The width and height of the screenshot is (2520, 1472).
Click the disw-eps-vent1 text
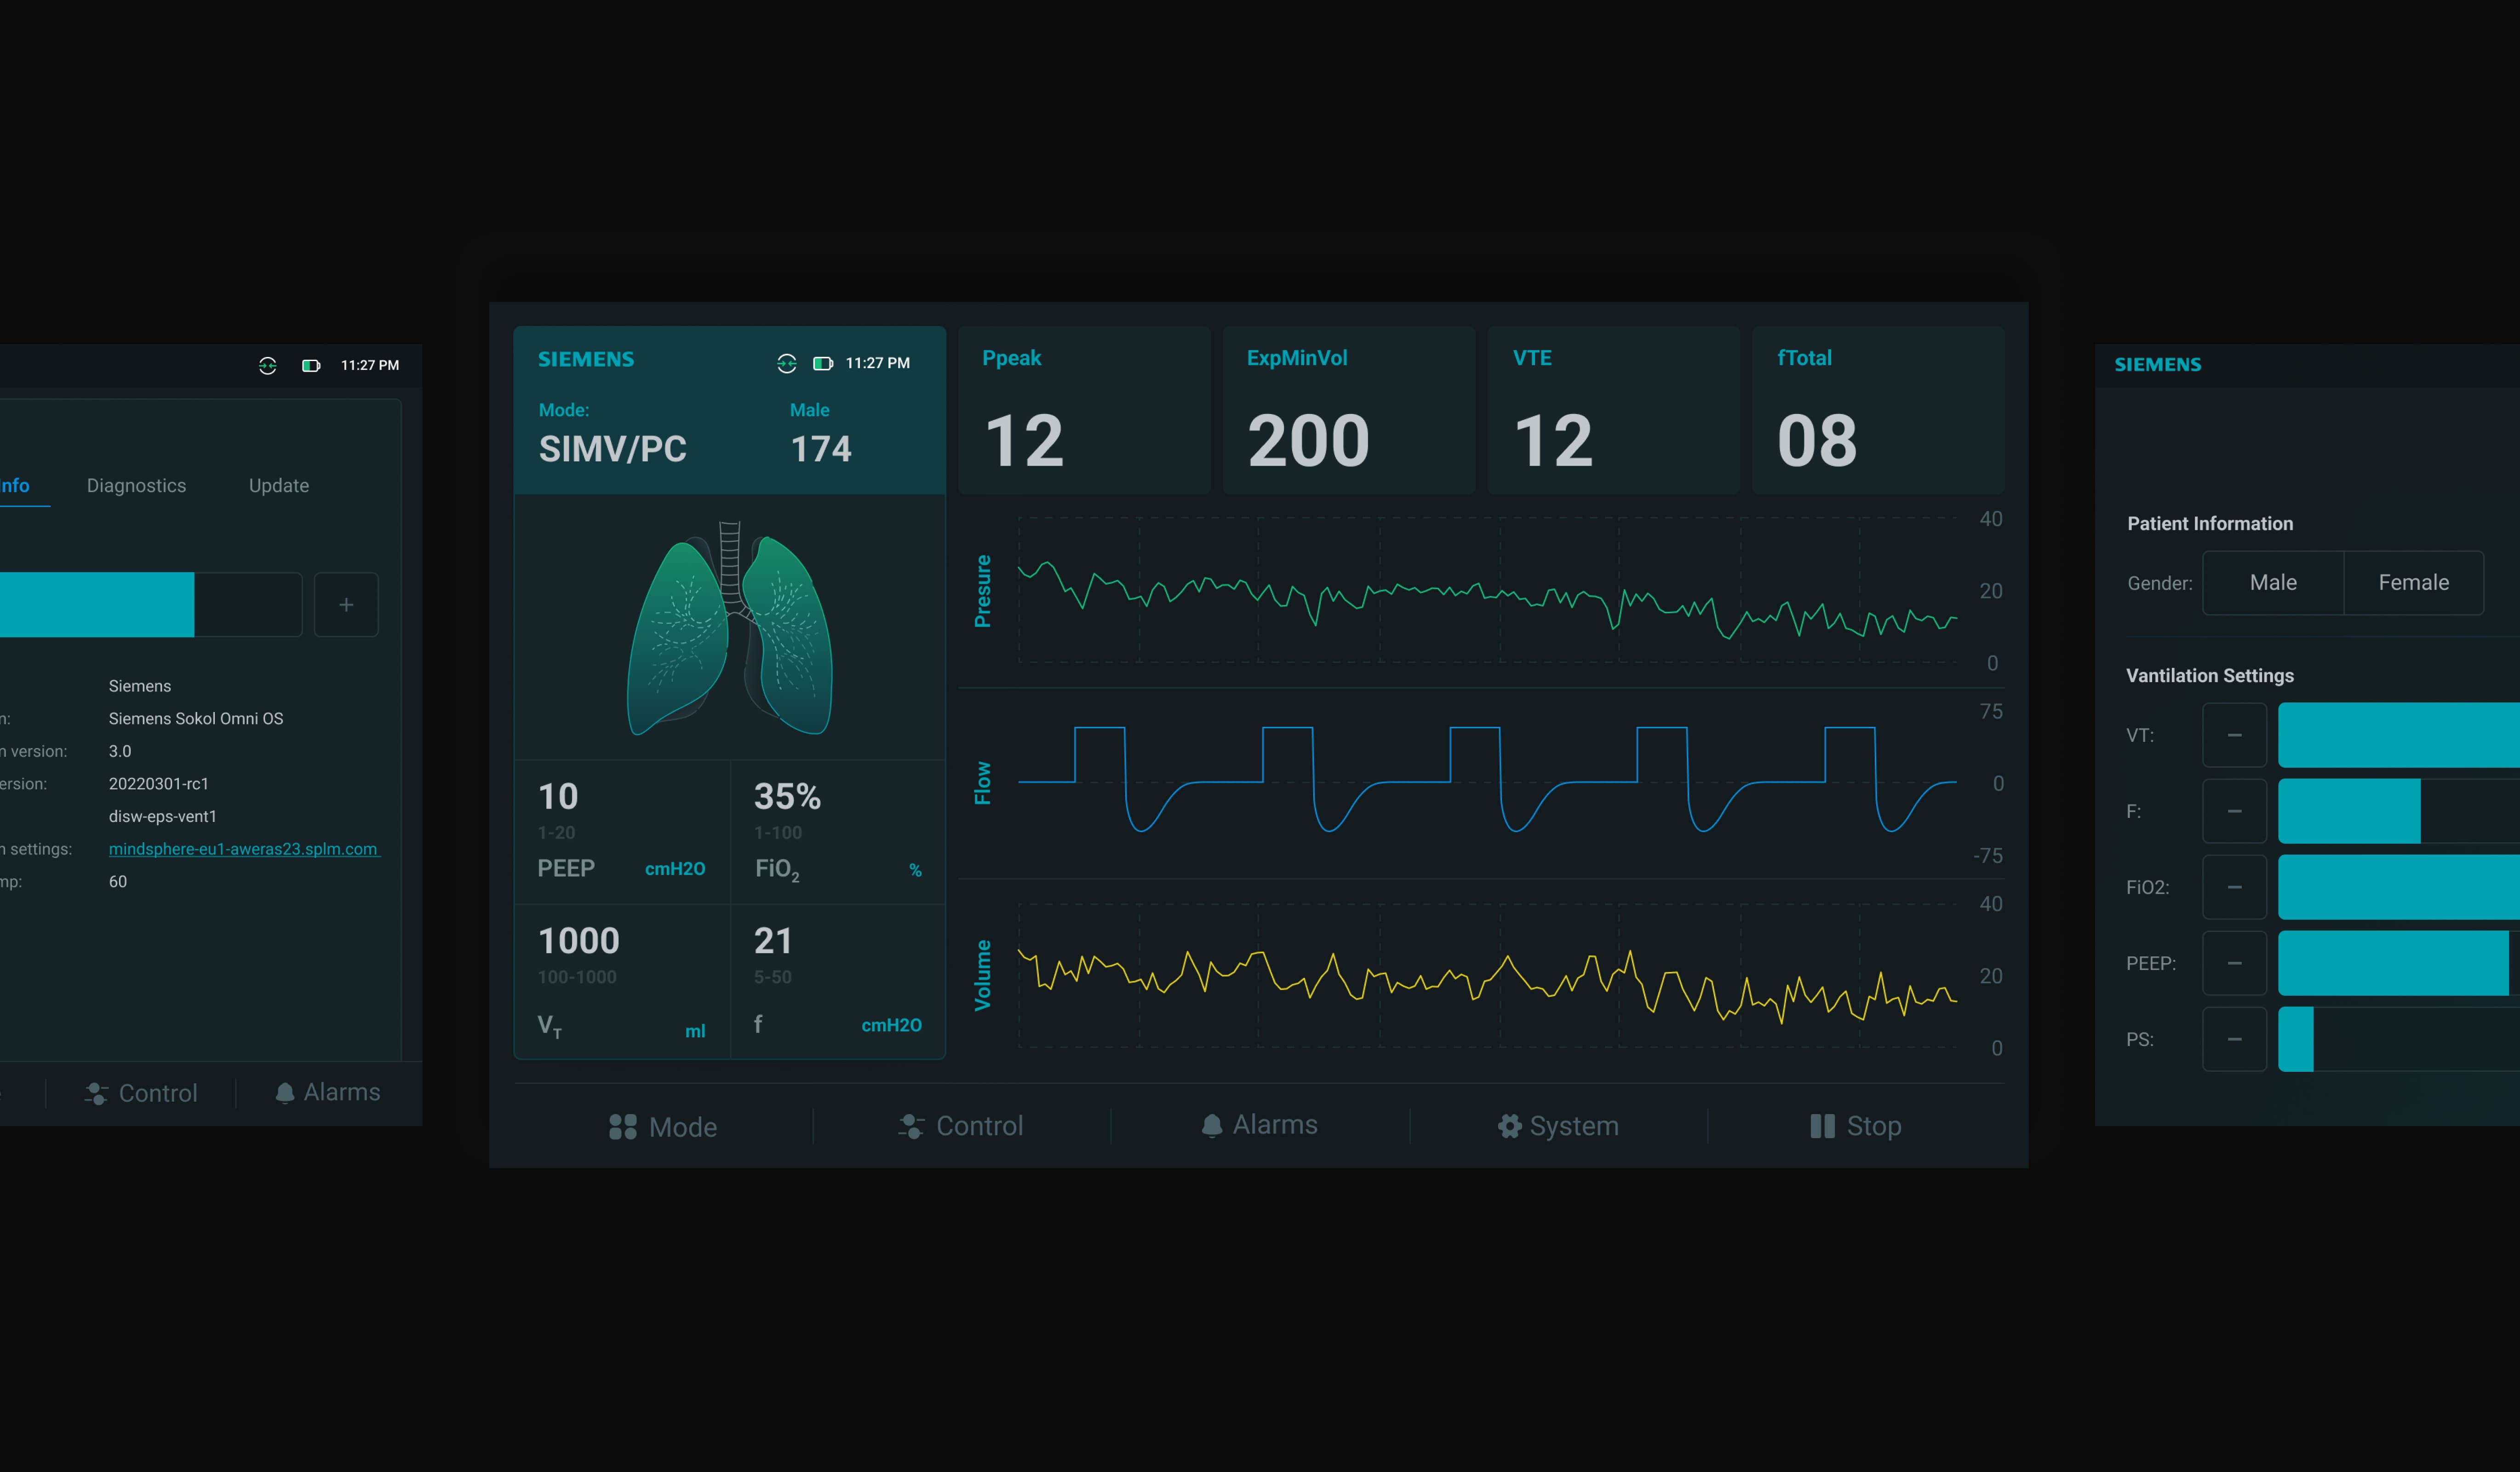click(x=162, y=816)
